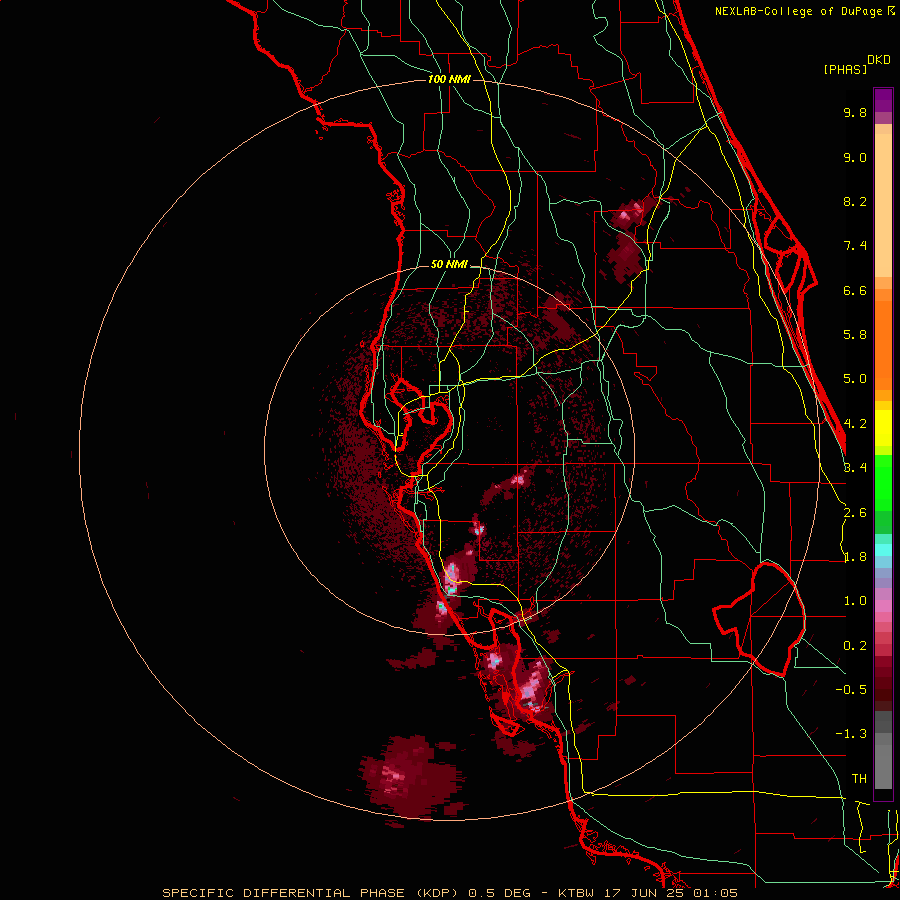Image resolution: width=900 pixels, height=900 pixels.
Task: Select the 0.2 scale label
Action: point(855,646)
